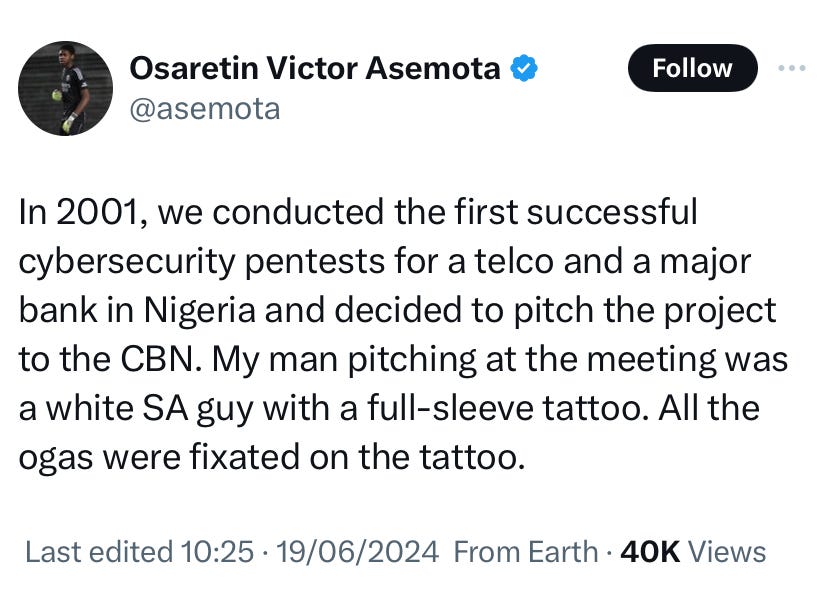Click the blue verified badge icon
The height and width of the screenshot is (590, 828).
tap(523, 69)
